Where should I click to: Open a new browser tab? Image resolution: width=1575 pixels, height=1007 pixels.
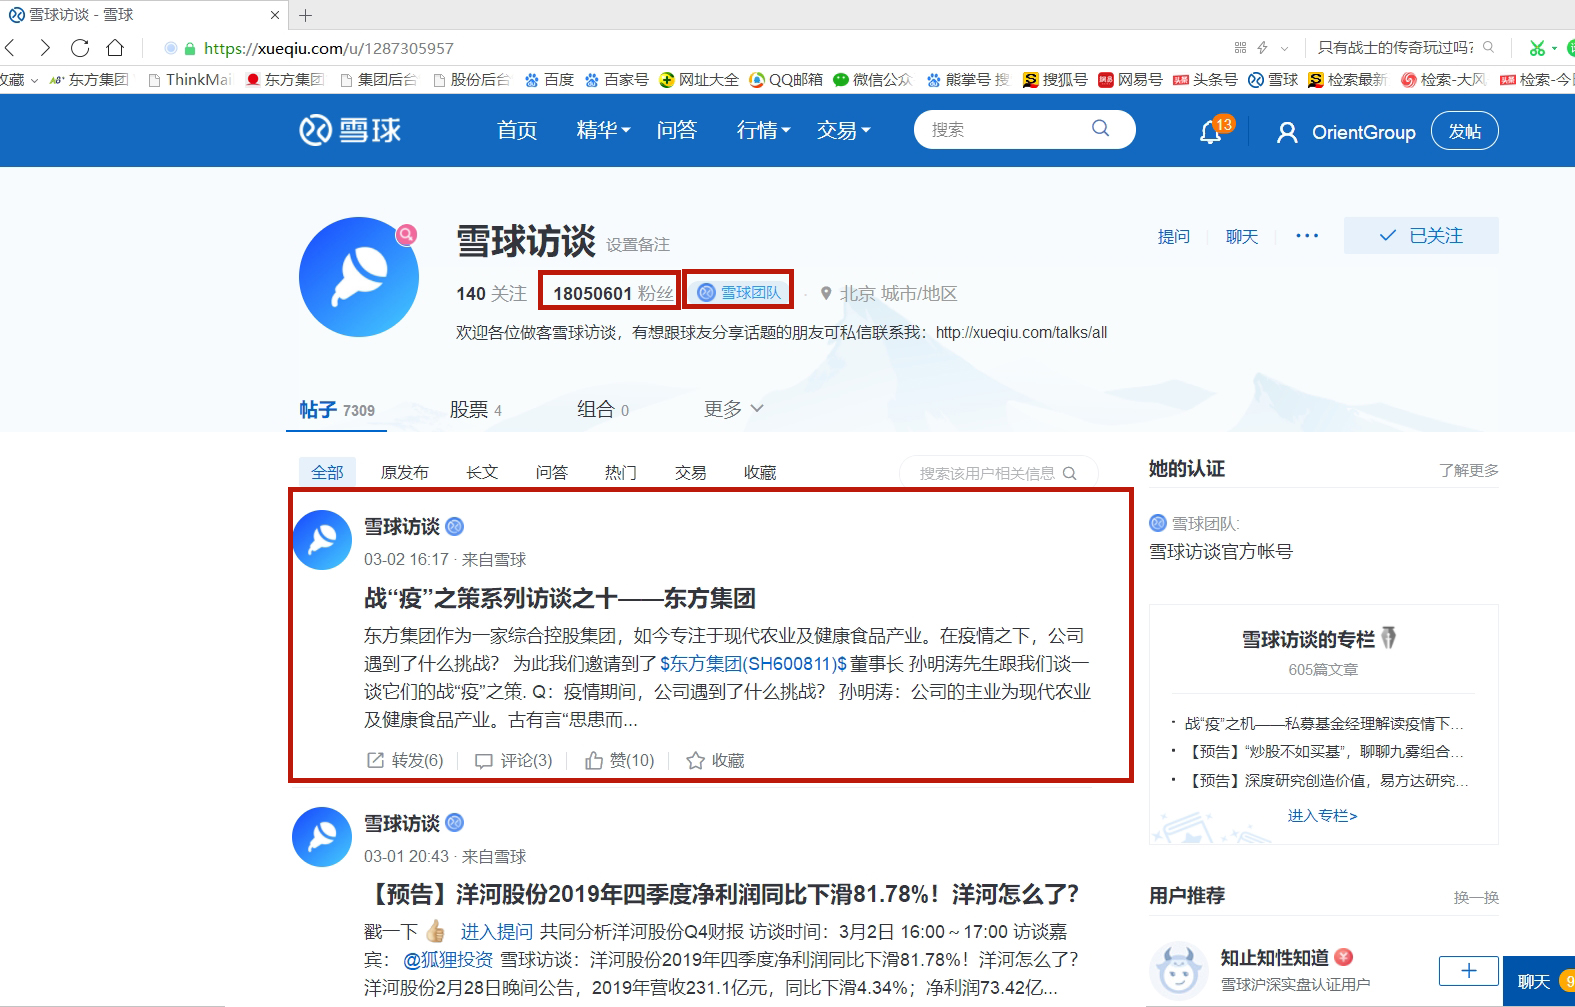tap(306, 15)
